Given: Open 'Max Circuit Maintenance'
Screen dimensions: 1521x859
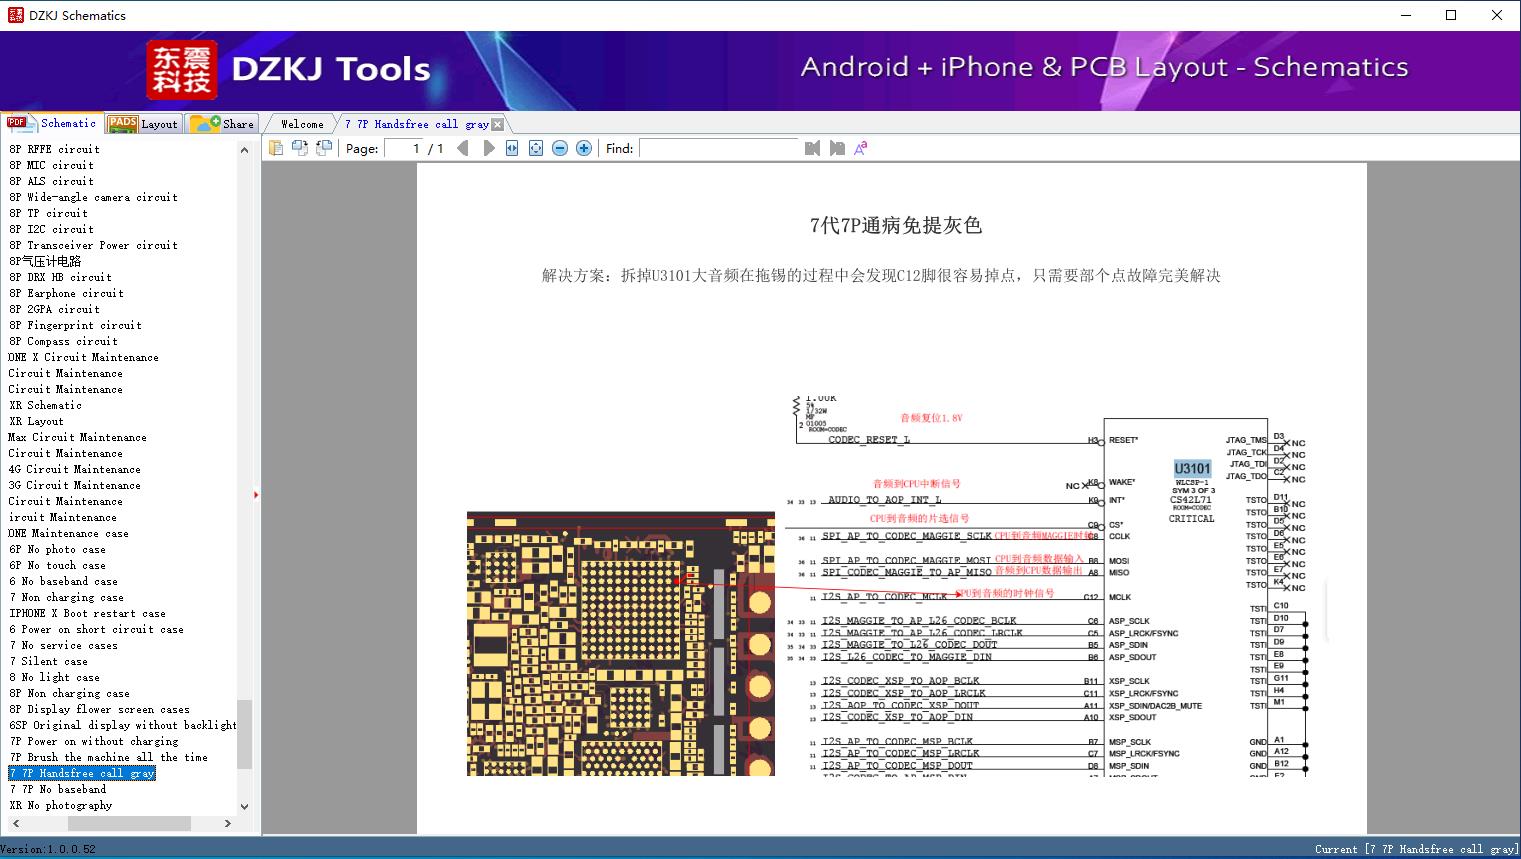Looking at the screenshot, I should (77, 437).
